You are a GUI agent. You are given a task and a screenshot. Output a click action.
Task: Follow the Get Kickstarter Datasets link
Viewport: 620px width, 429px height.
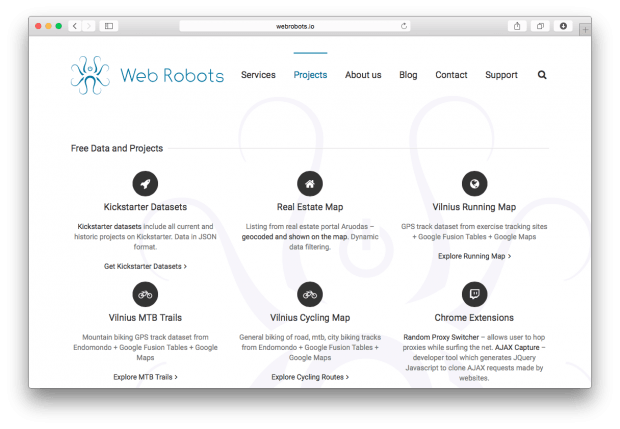pos(145,267)
